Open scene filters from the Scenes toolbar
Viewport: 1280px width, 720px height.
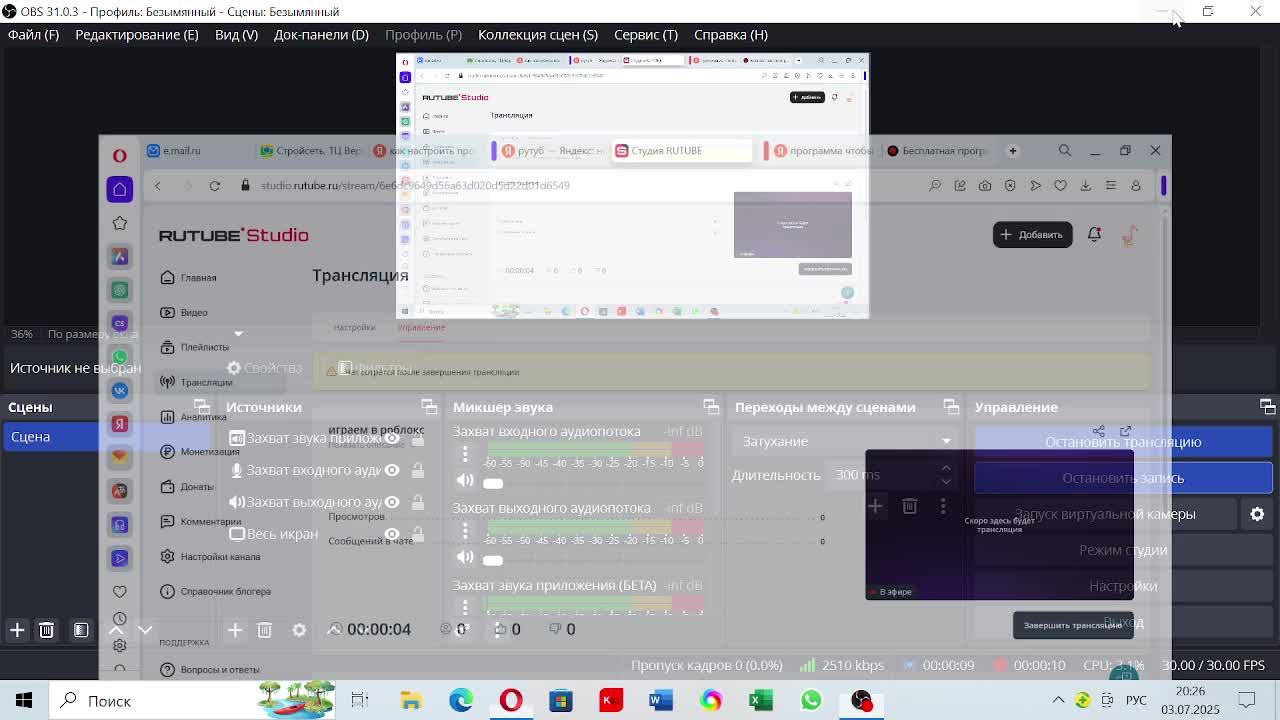click(x=81, y=630)
